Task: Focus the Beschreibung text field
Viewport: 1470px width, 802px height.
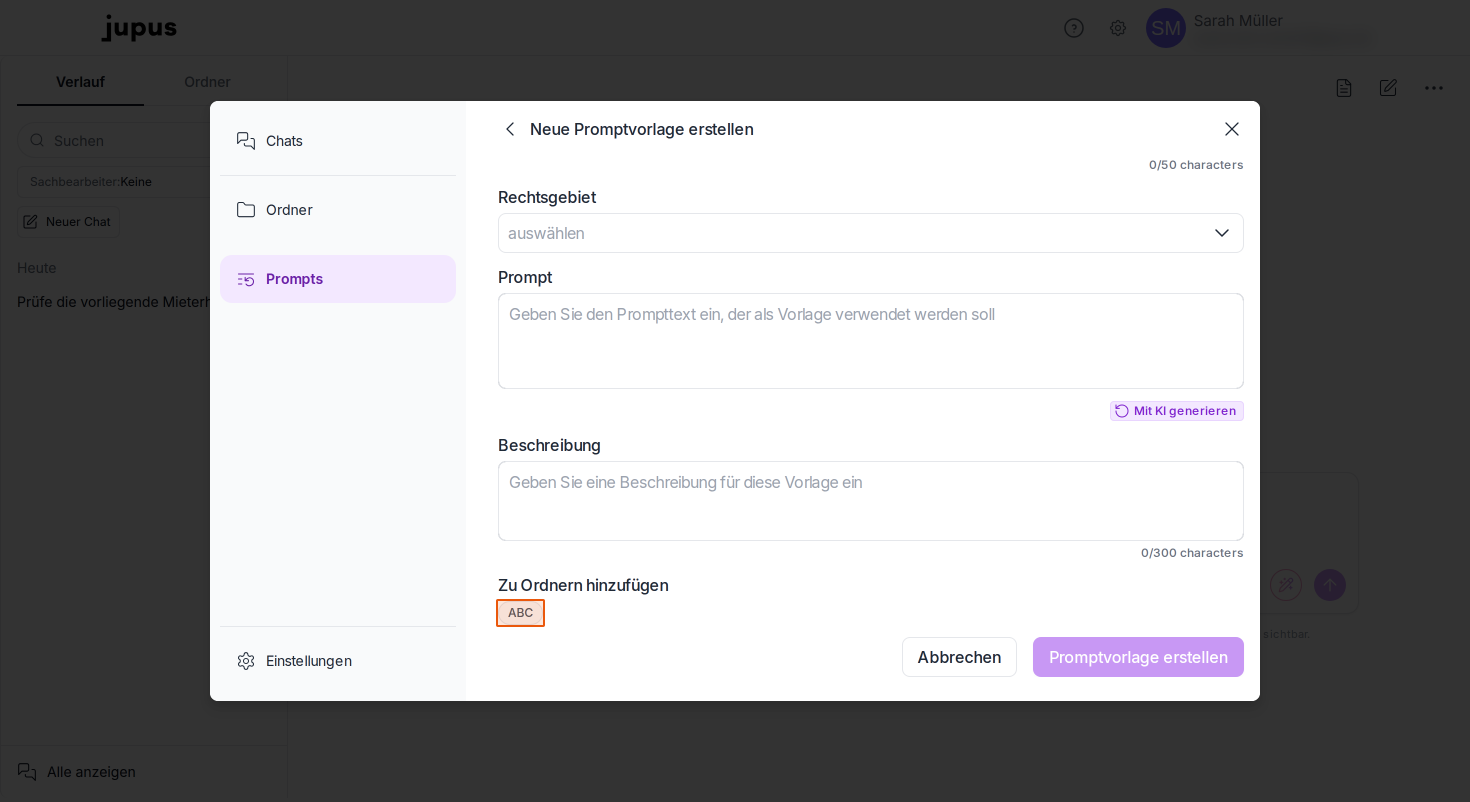Action: 871,501
